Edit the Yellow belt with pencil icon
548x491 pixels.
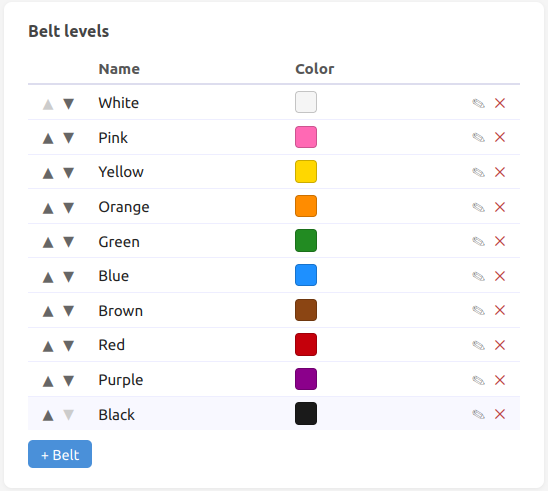point(478,172)
